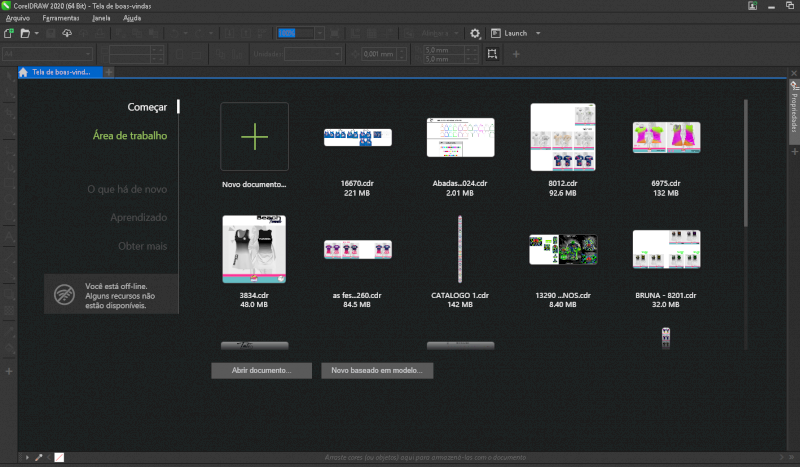Open the 3834.cdr thumbnail
Image resolution: width=800 pixels, height=467 pixels.
[254, 248]
